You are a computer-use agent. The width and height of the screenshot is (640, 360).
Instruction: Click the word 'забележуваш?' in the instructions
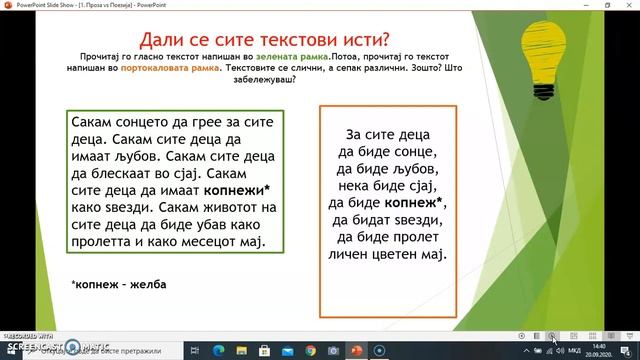264,79
